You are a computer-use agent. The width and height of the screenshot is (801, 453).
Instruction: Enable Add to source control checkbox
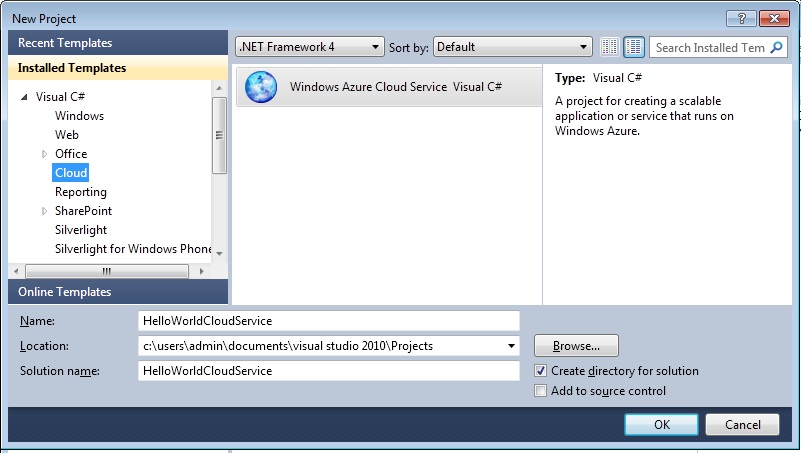541,391
